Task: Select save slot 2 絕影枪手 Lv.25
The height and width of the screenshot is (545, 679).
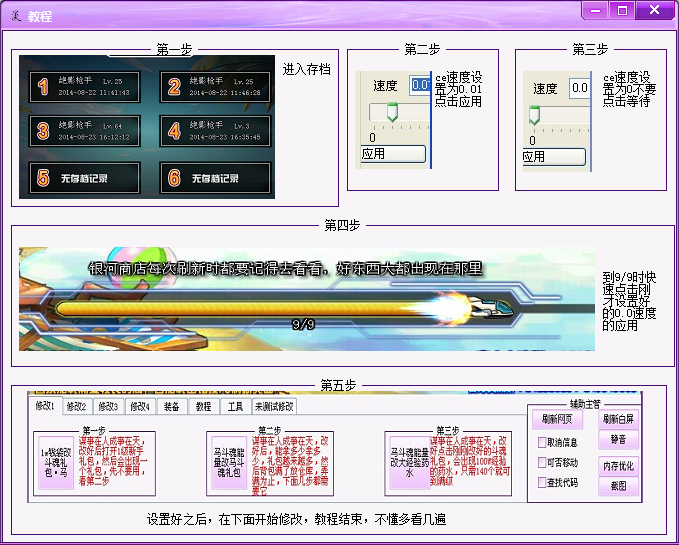Action: pos(215,87)
